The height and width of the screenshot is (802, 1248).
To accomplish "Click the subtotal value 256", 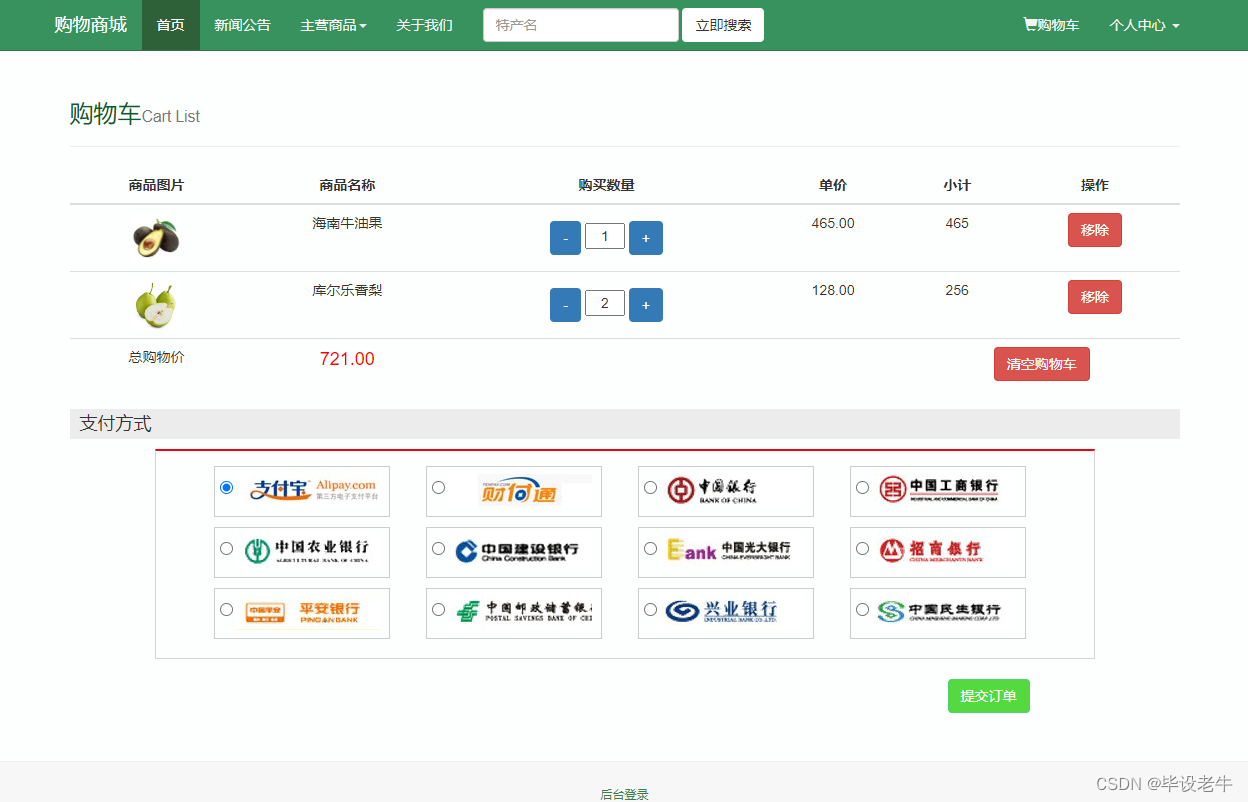I will pyautogui.click(x=957, y=290).
